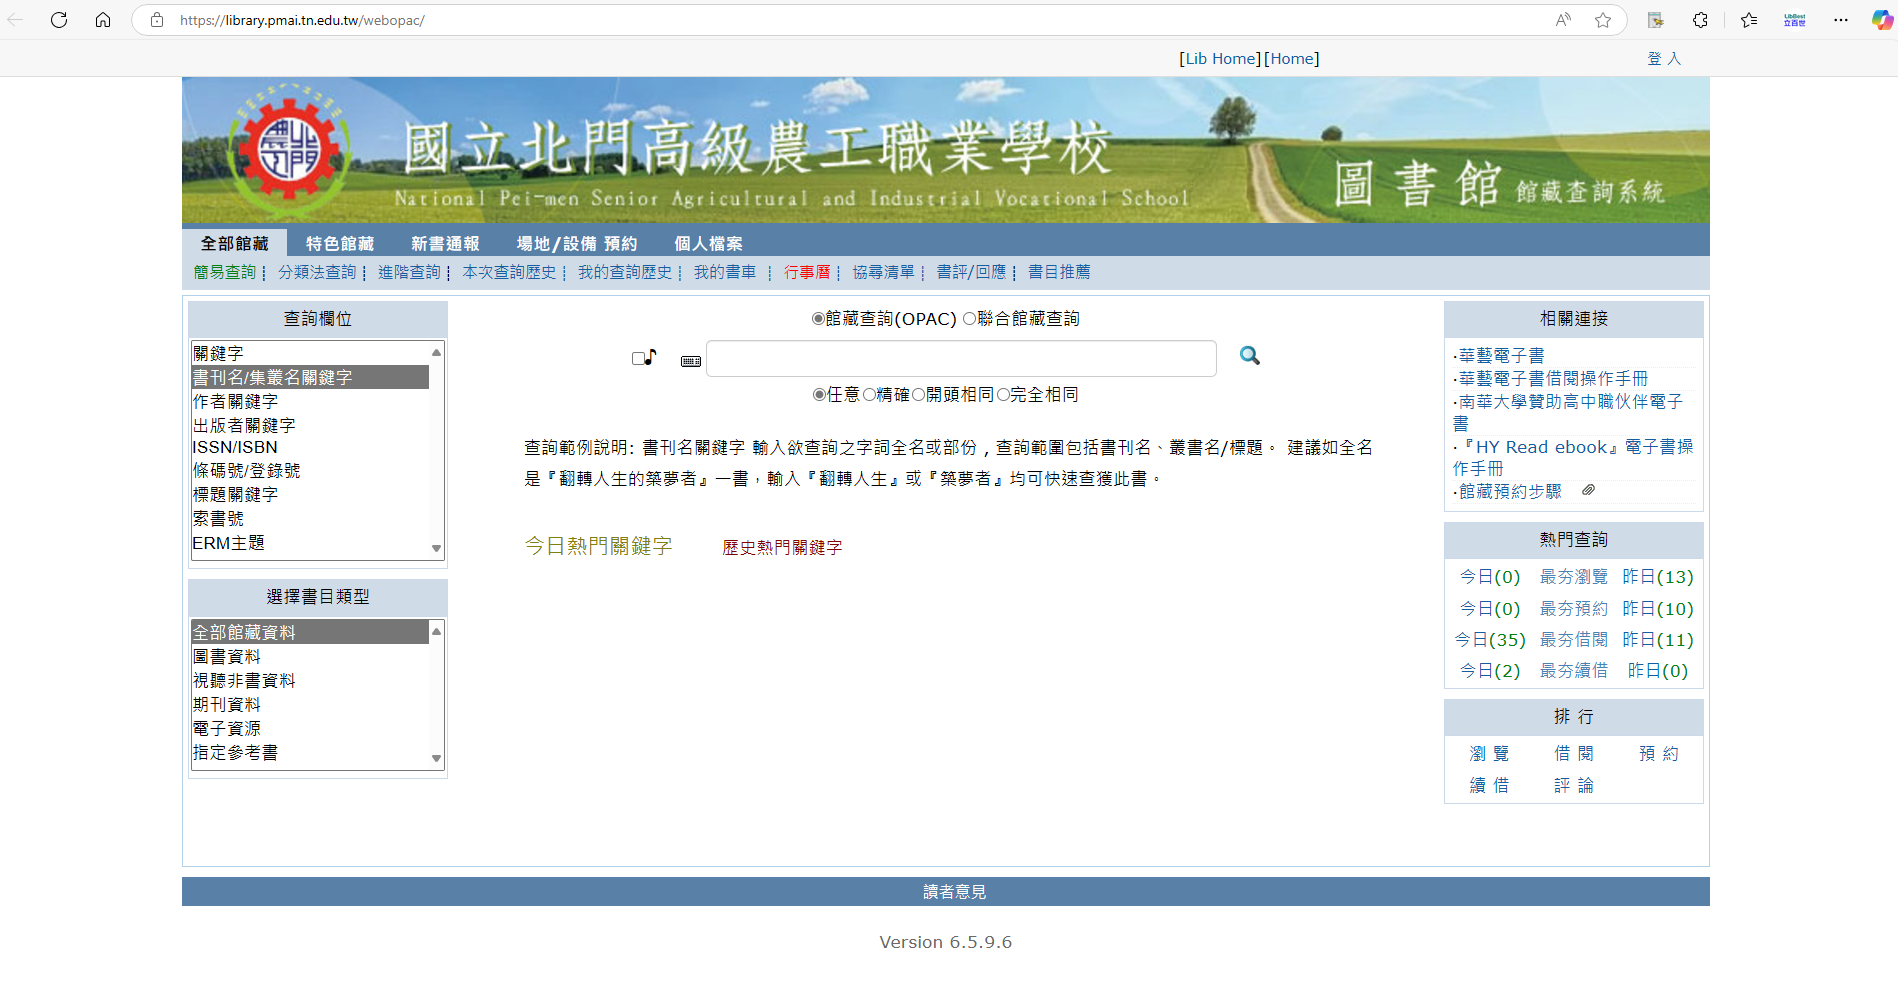This screenshot has height=1004, width=1898.
Task: Choose 期刊資料 in the book type list
Action: click(226, 704)
